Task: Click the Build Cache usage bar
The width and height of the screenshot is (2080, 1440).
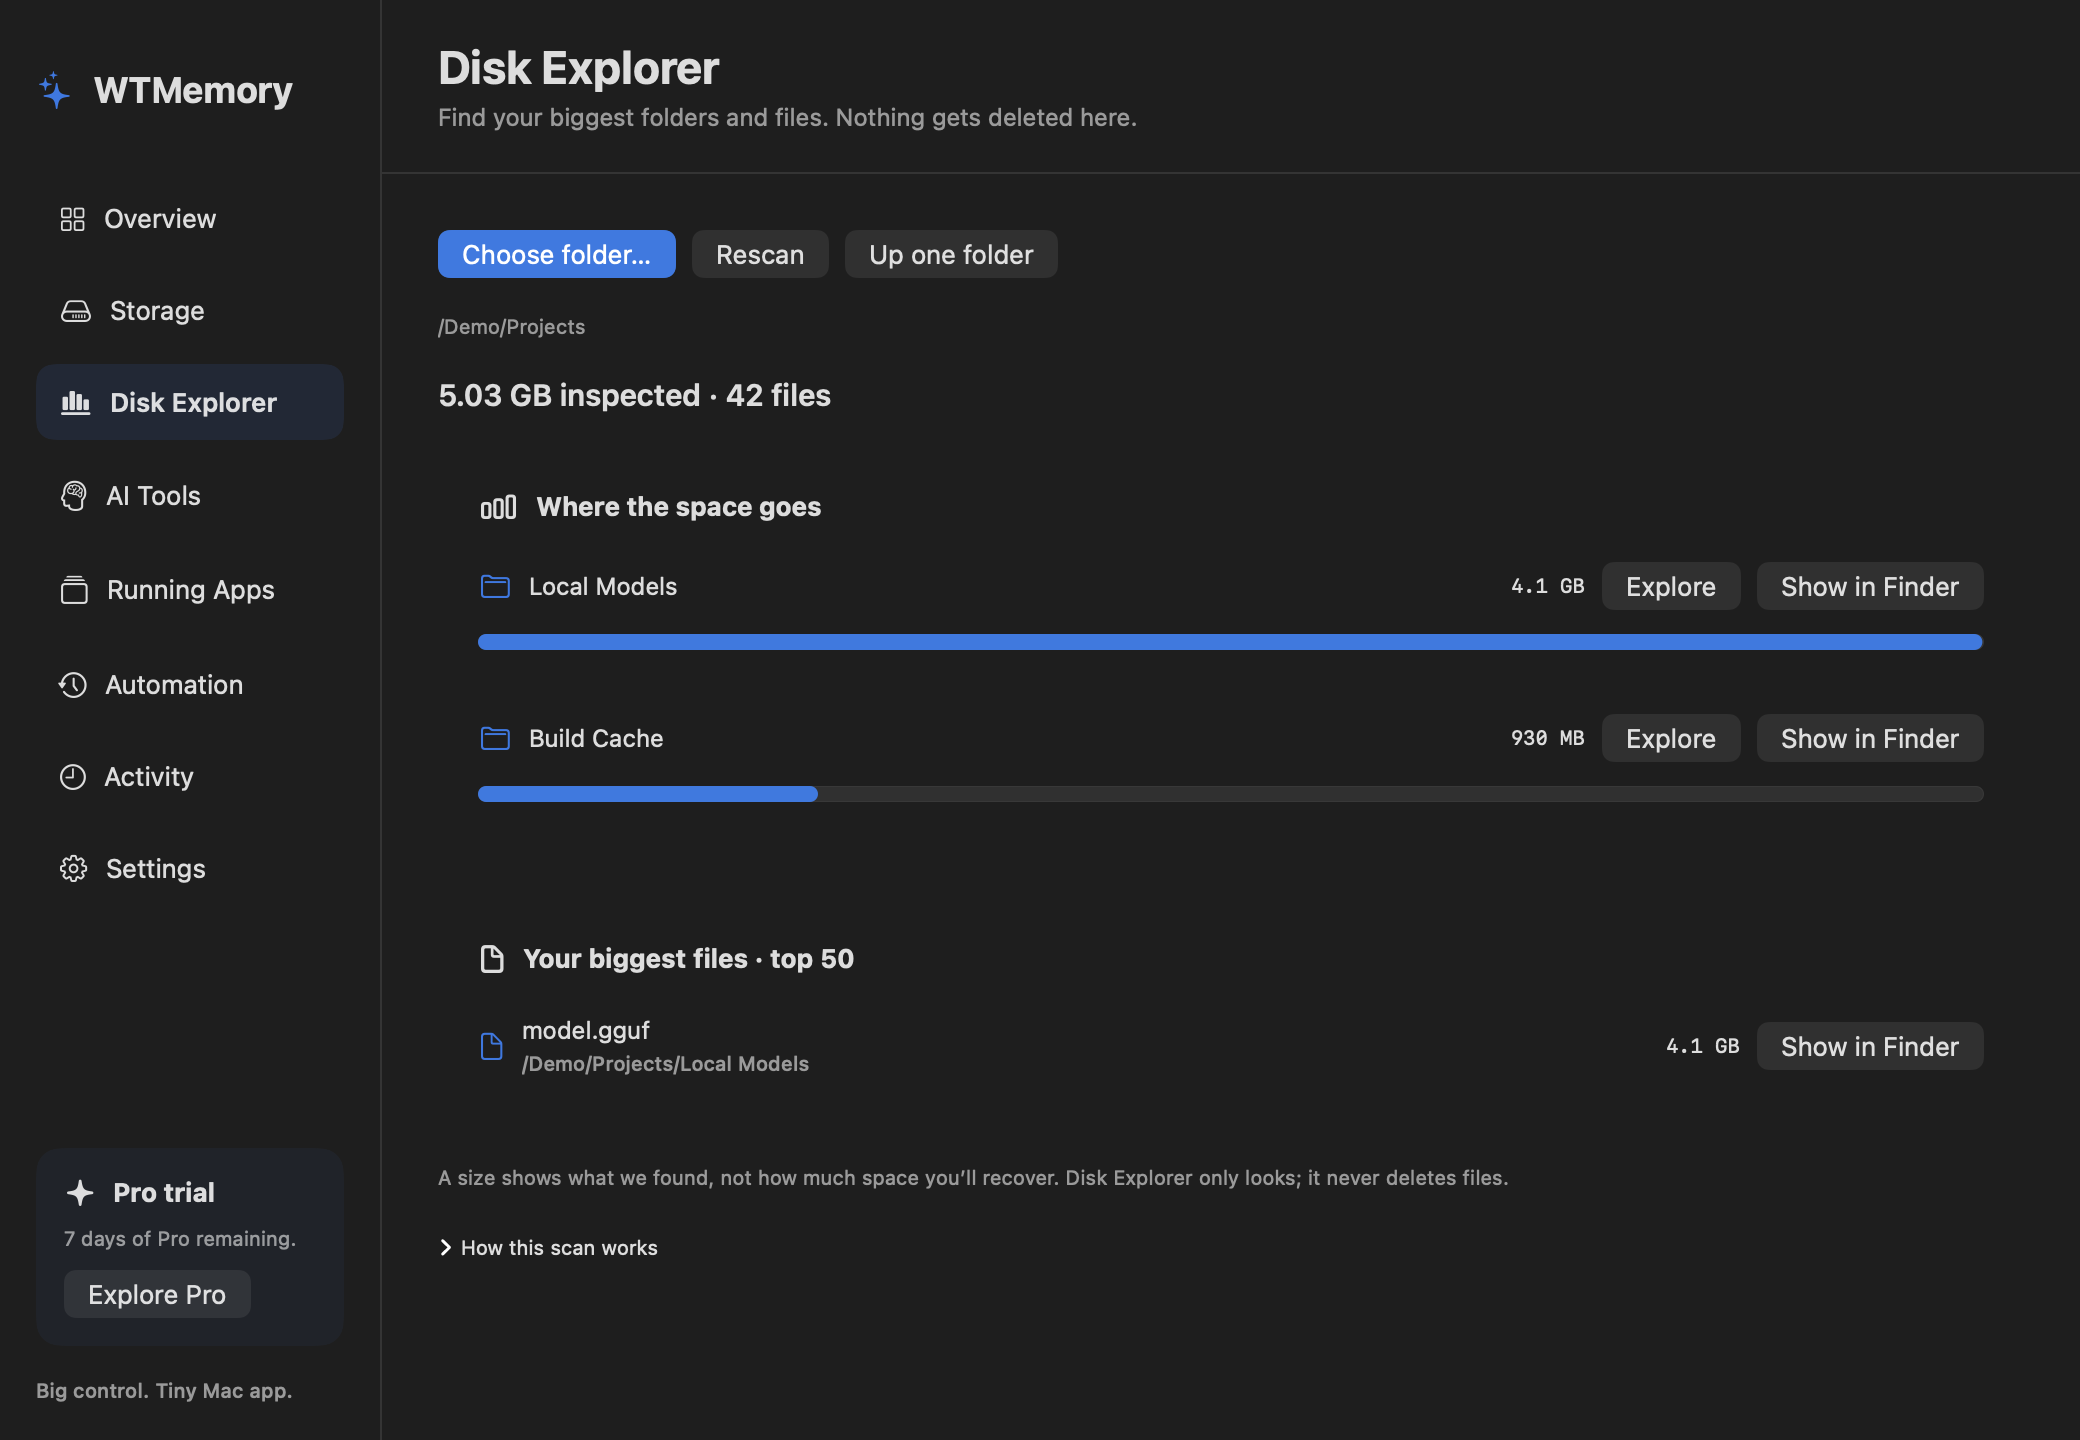Action: [x=1231, y=794]
